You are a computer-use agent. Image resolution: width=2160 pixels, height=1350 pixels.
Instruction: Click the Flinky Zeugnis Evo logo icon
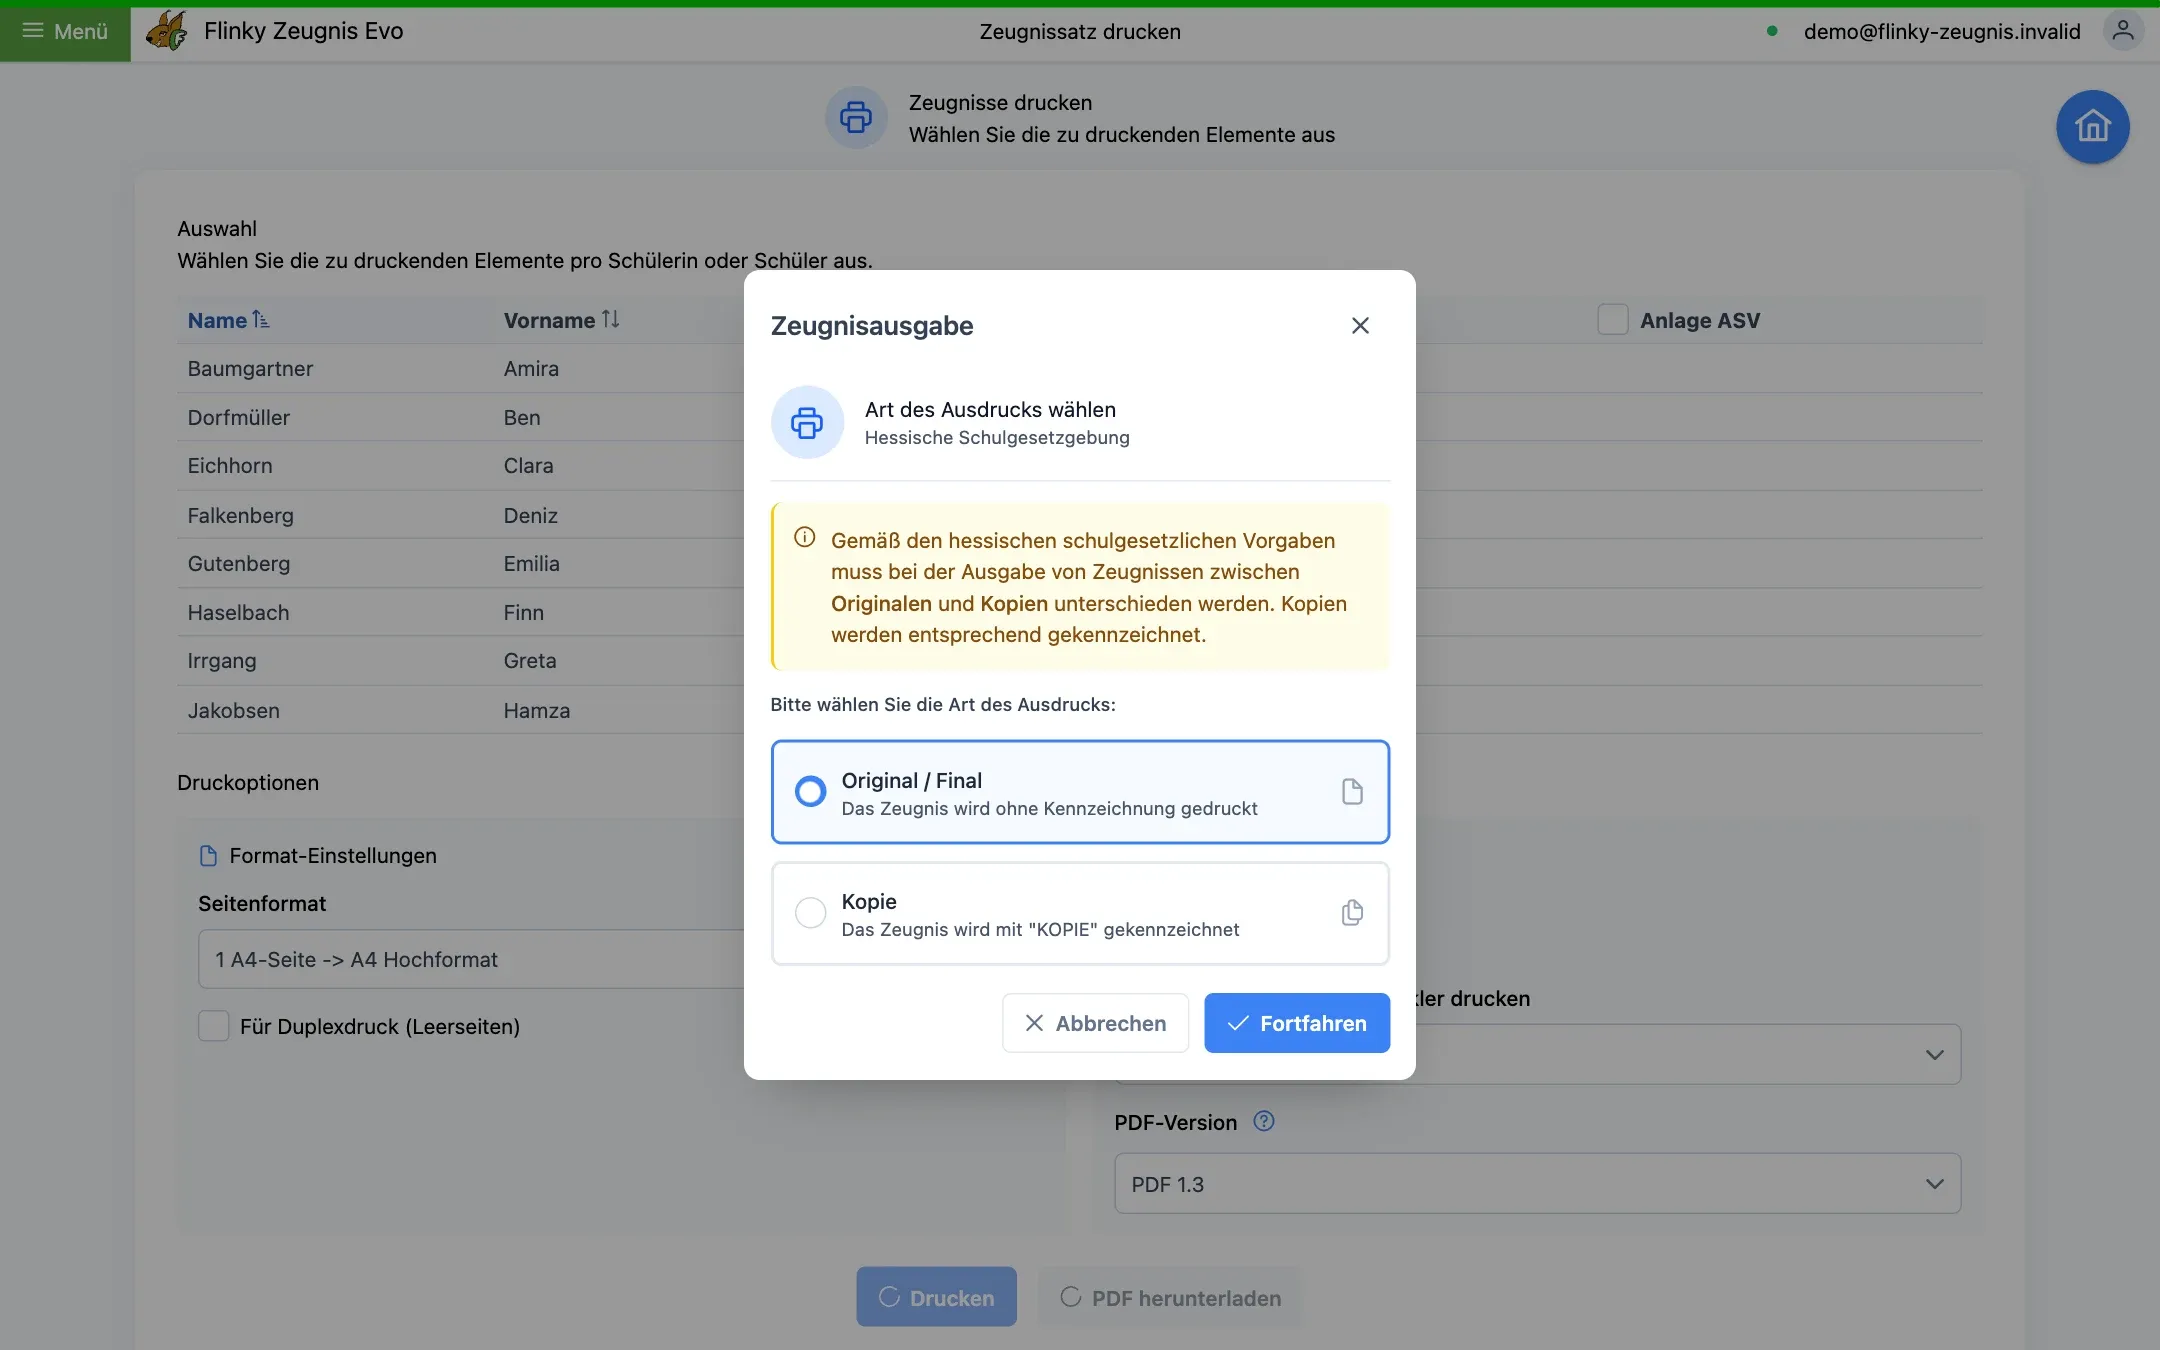click(x=166, y=31)
